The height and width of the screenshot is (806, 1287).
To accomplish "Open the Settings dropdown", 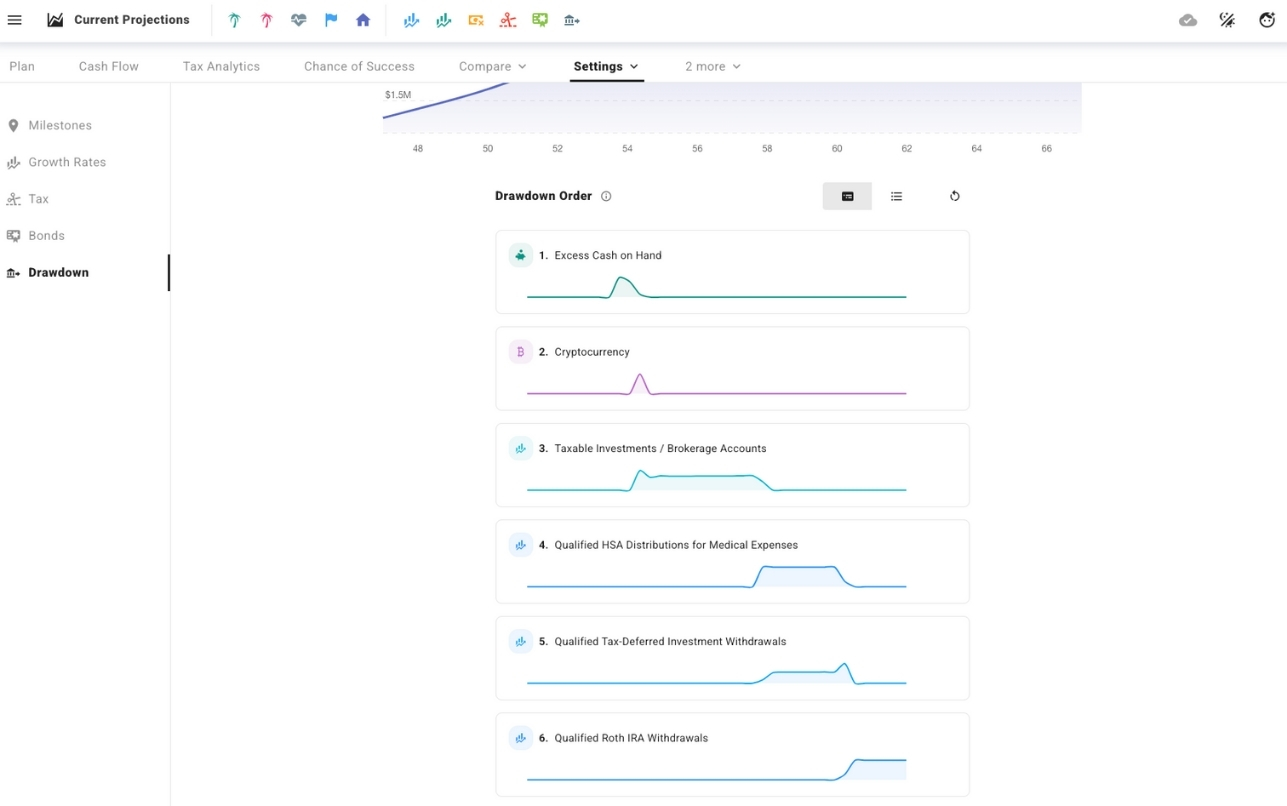I will click(606, 66).
